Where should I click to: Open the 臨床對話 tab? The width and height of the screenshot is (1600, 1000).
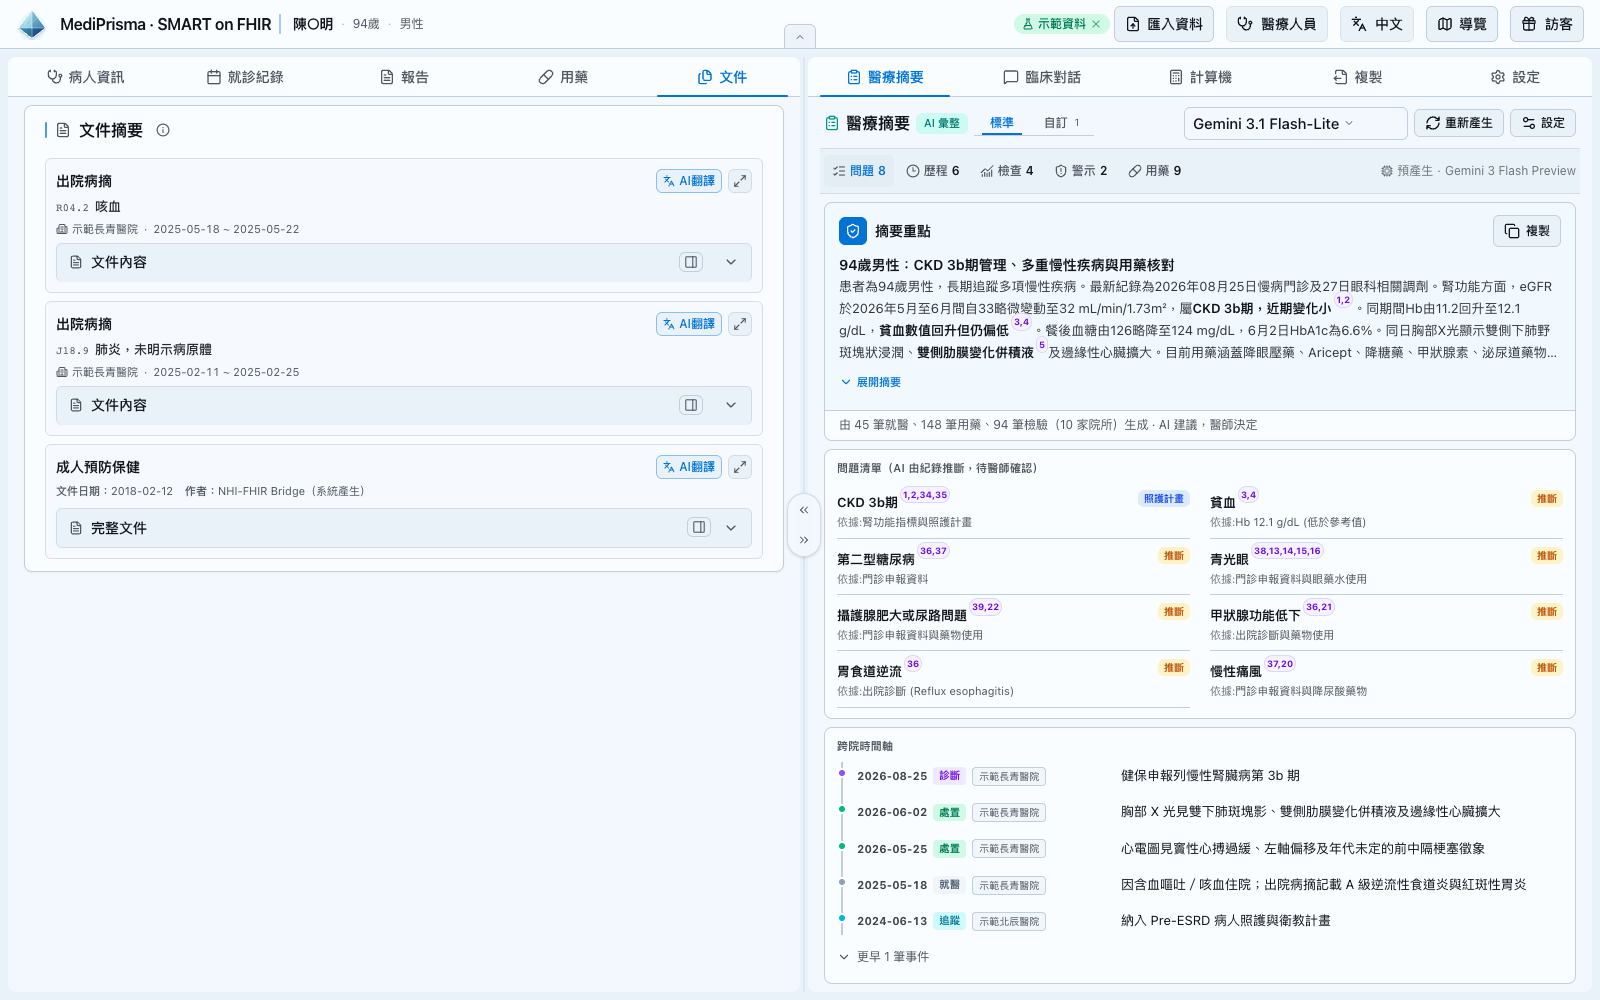[x=1042, y=77]
